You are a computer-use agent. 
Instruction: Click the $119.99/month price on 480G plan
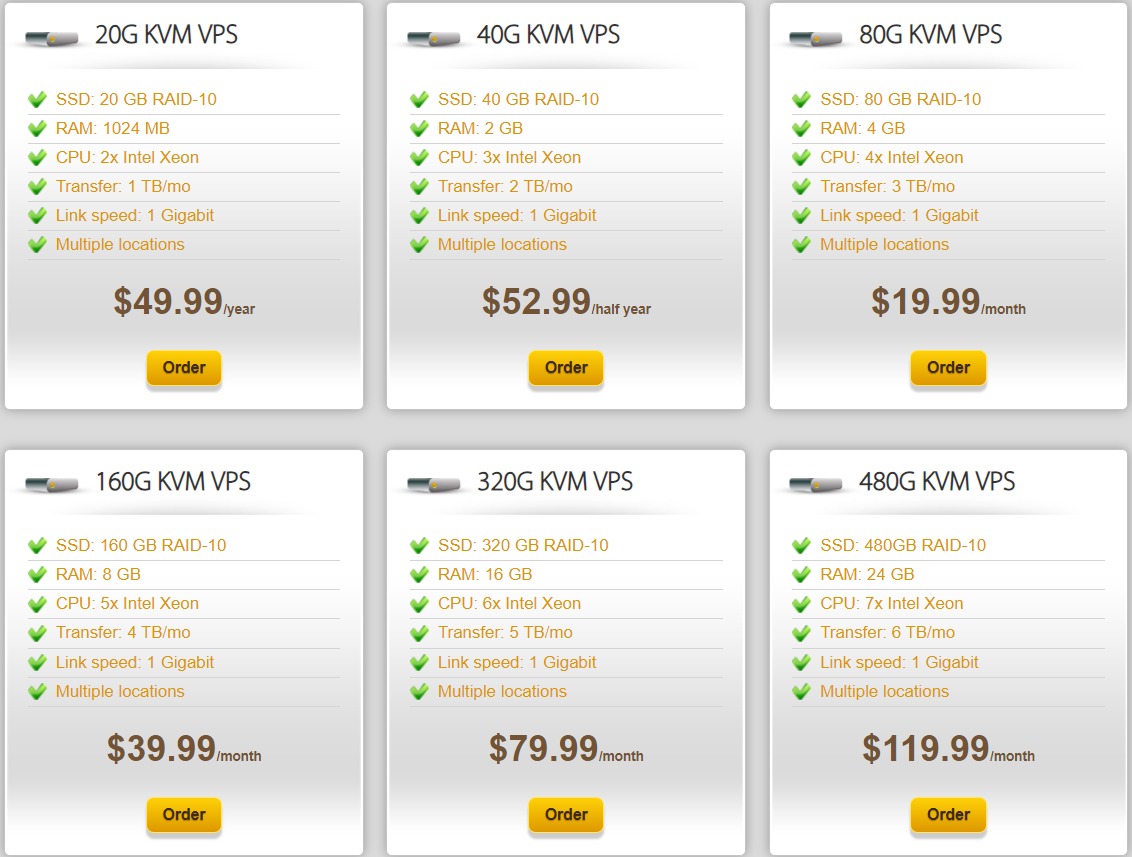coord(946,750)
